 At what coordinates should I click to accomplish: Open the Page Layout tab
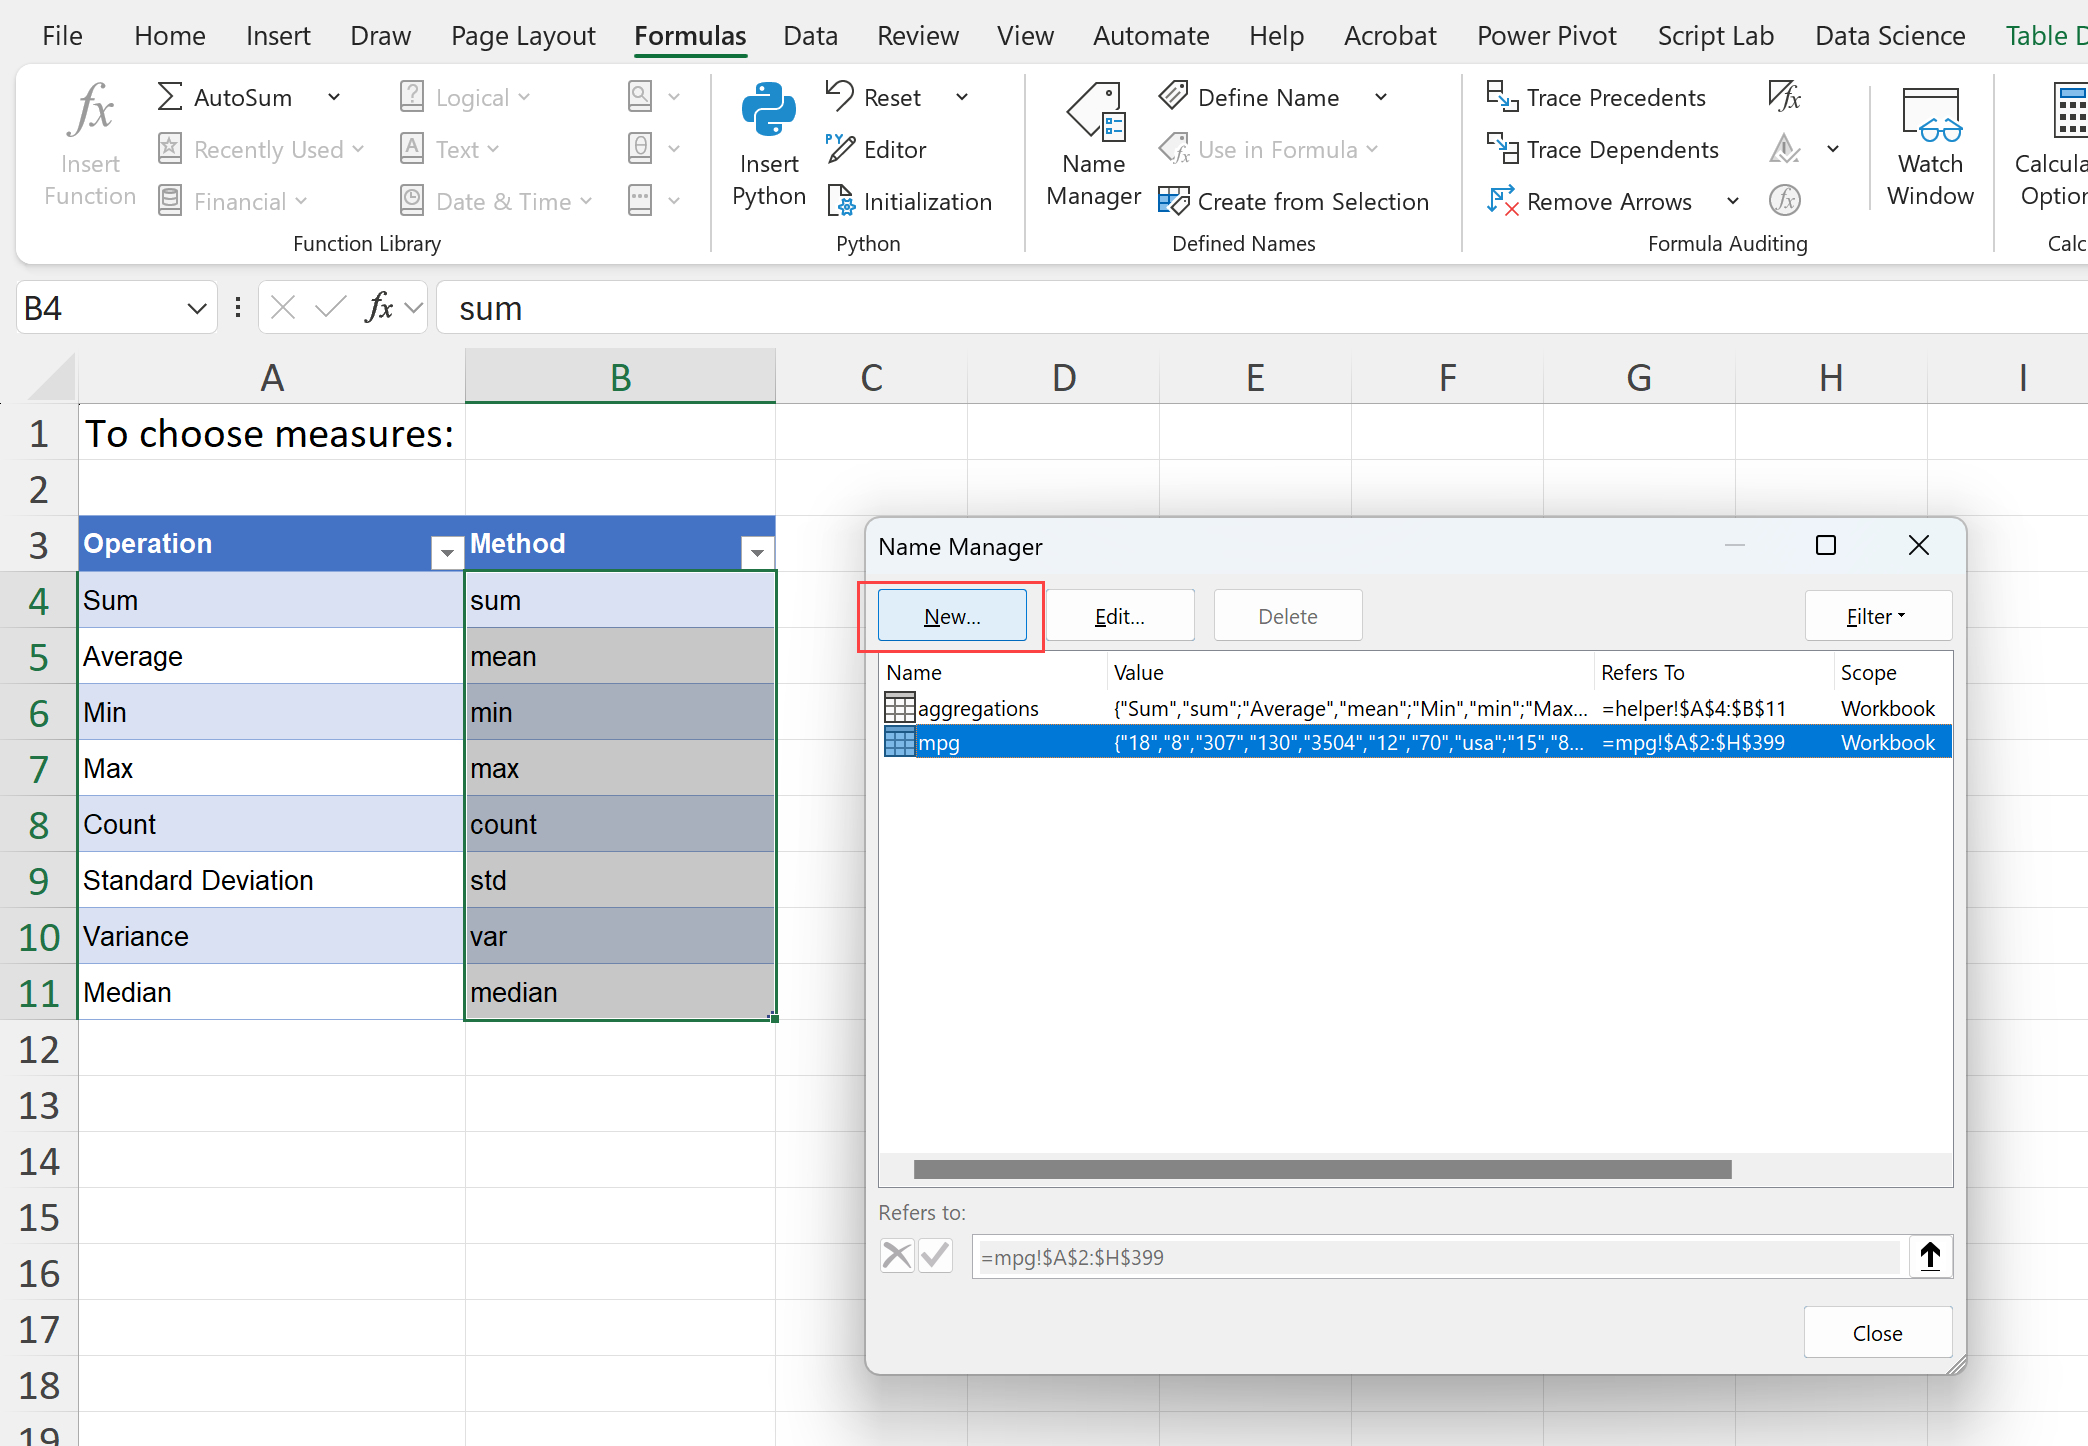tap(523, 36)
